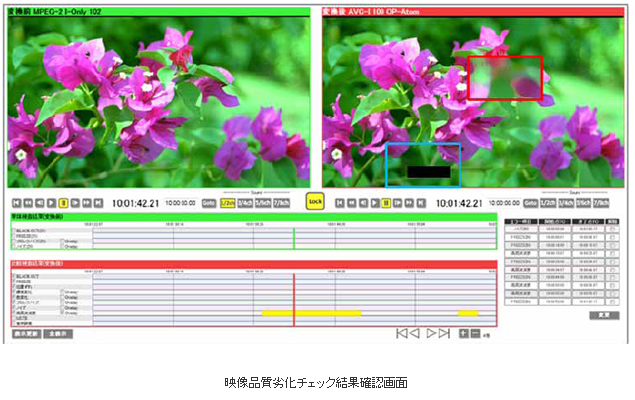The width and height of the screenshot is (635, 400).
Task: Click the Goto button on the right player
Action: click(x=532, y=203)
